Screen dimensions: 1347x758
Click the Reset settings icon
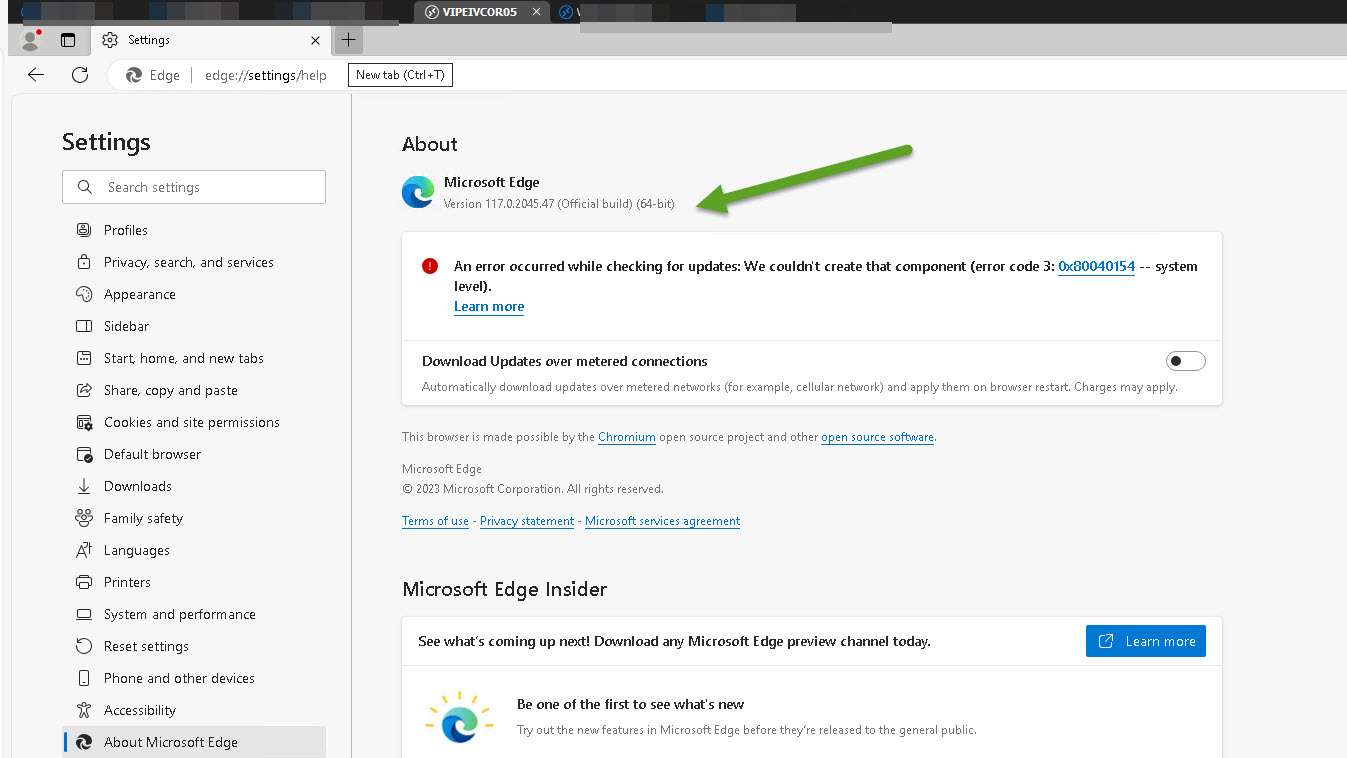(84, 646)
